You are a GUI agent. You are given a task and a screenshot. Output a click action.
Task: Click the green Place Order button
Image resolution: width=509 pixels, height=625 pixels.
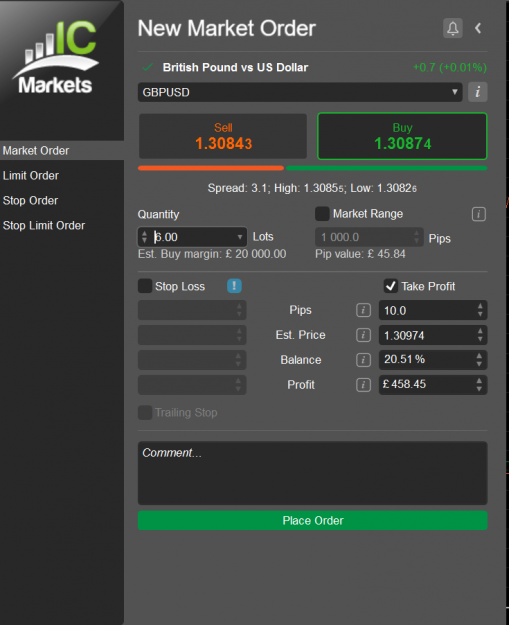(312, 521)
